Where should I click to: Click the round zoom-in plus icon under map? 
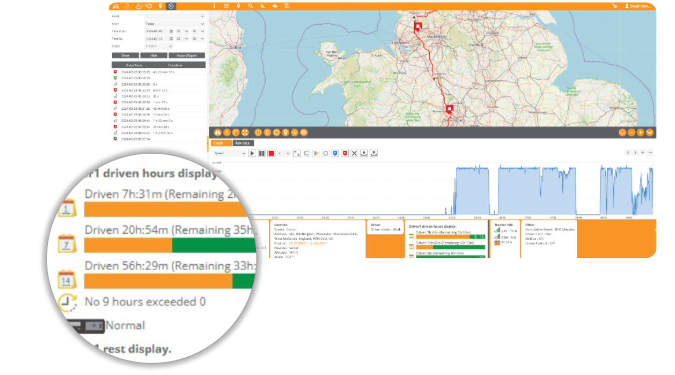[x=641, y=133]
